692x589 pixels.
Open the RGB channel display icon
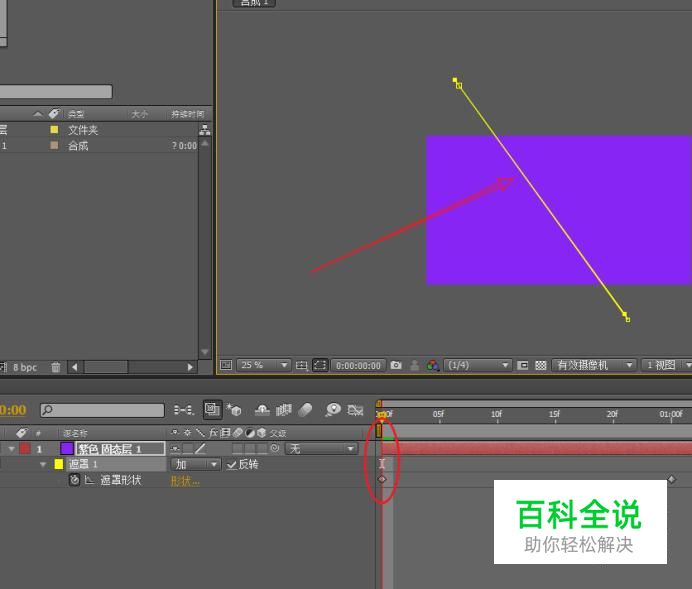coord(433,365)
